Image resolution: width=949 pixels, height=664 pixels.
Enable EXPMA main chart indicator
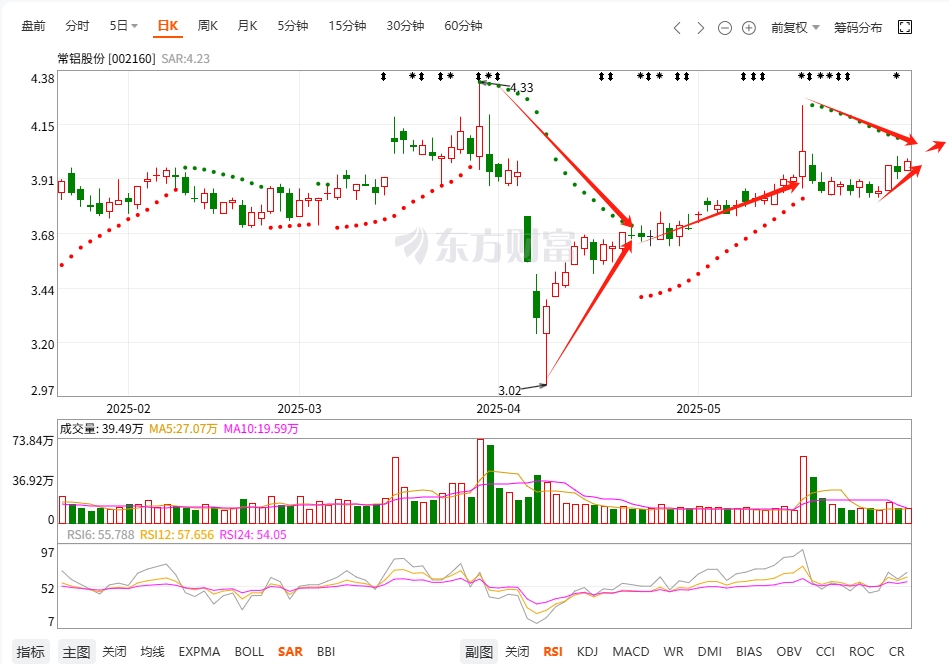199,652
